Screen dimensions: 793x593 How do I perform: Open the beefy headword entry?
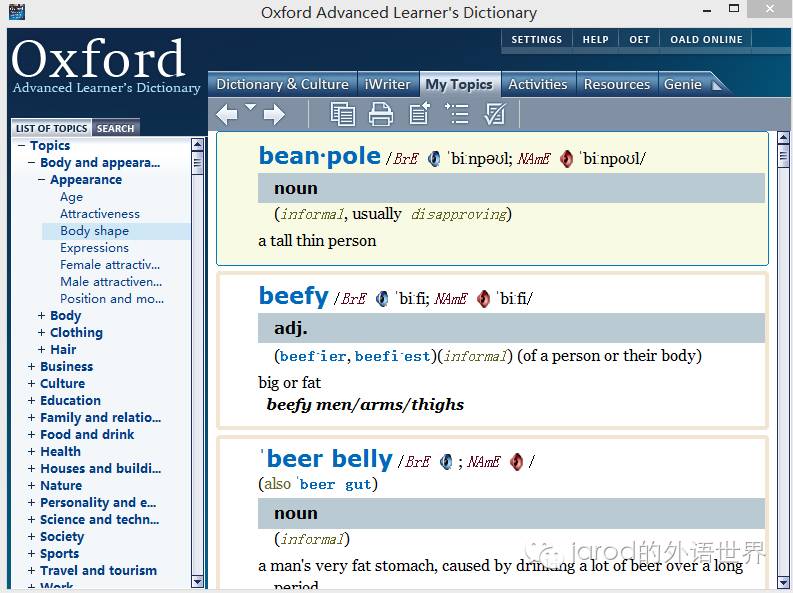[x=294, y=296]
